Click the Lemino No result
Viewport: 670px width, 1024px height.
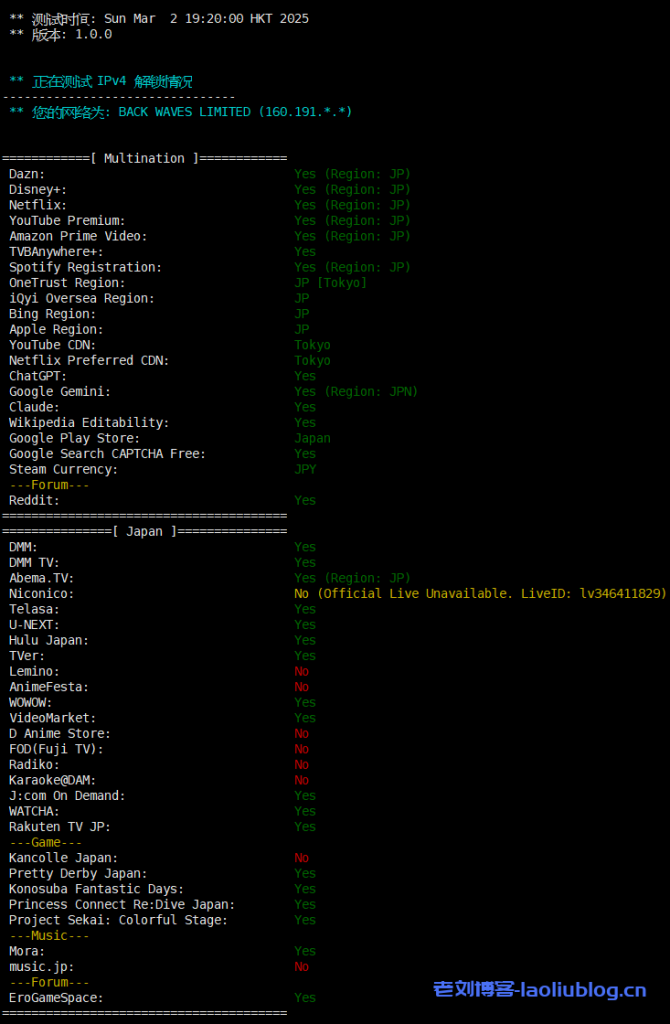coord(301,671)
